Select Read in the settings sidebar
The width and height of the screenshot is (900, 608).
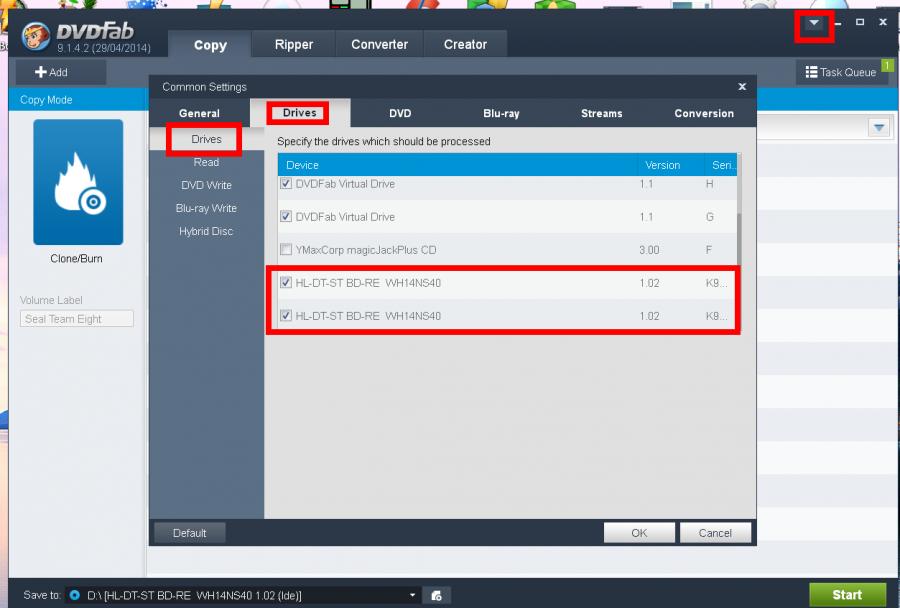(206, 162)
